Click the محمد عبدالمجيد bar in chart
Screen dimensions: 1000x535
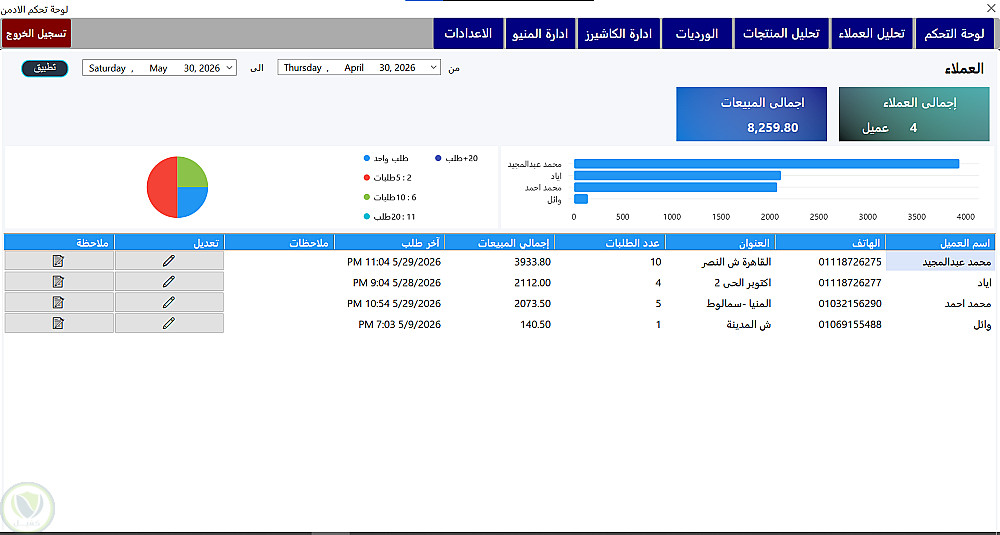(x=767, y=164)
